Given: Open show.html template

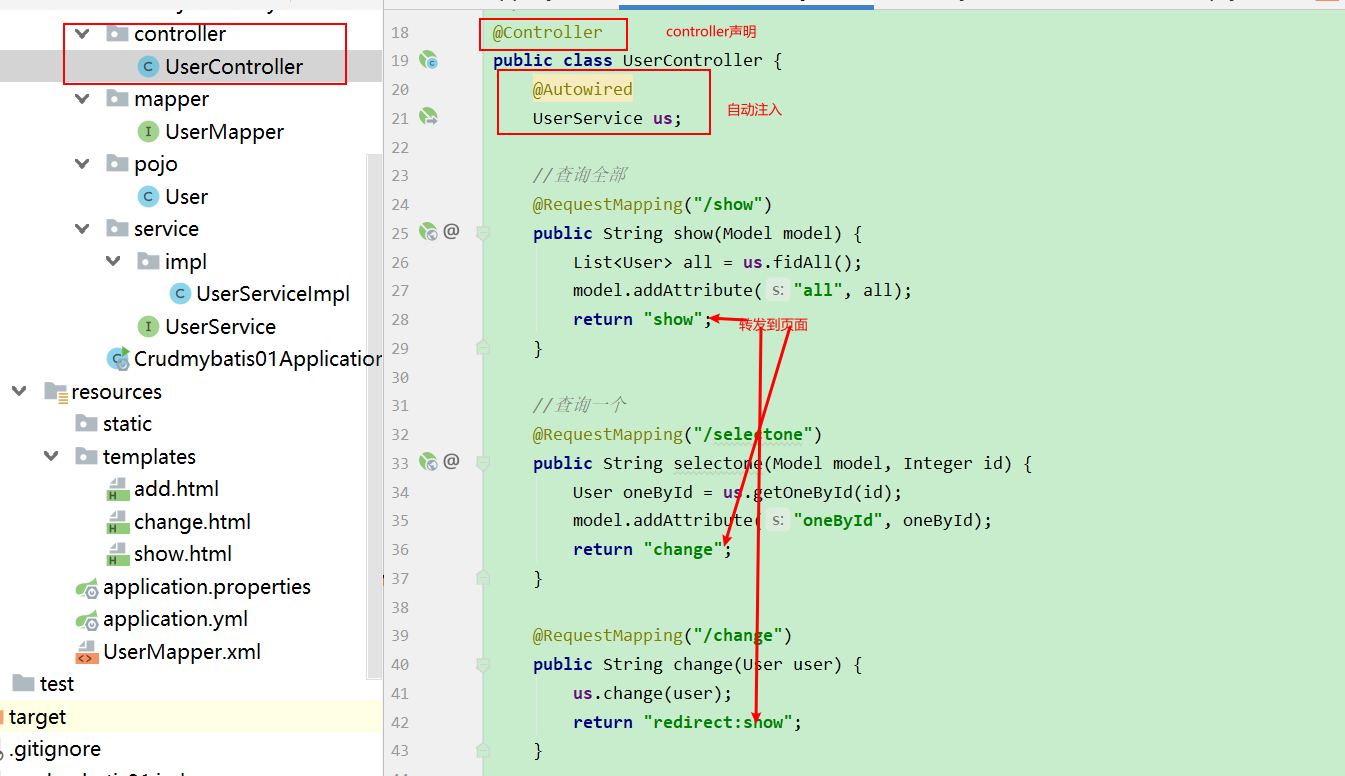Looking at the screenshot, I should point(183,554).
